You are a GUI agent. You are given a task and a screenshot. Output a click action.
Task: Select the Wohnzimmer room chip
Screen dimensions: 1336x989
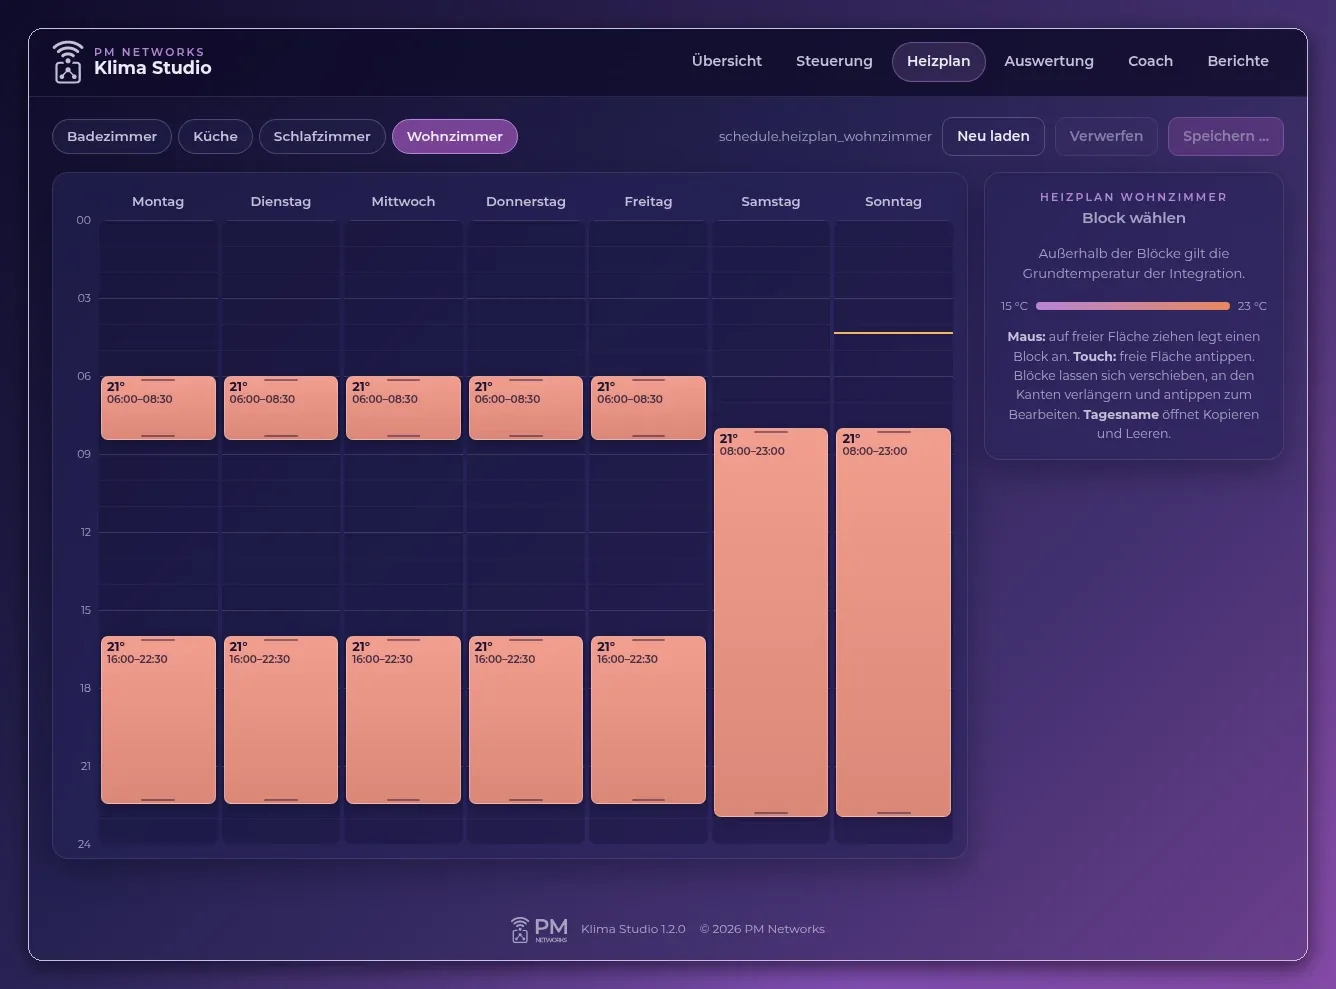coord(455,136)
